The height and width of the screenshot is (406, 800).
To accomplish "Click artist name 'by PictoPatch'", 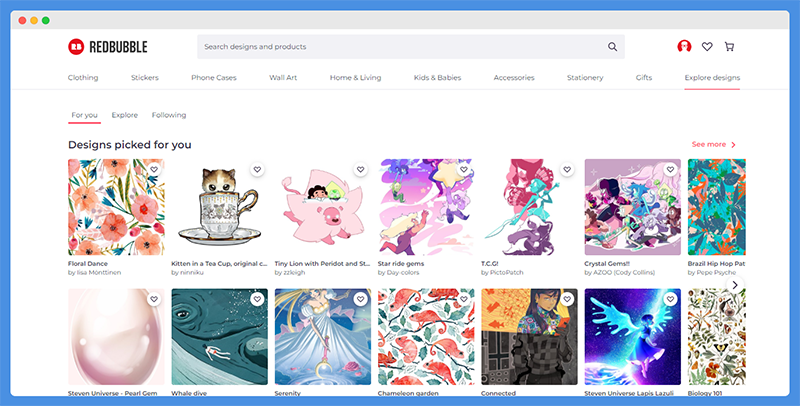I will tap(502, 272).
